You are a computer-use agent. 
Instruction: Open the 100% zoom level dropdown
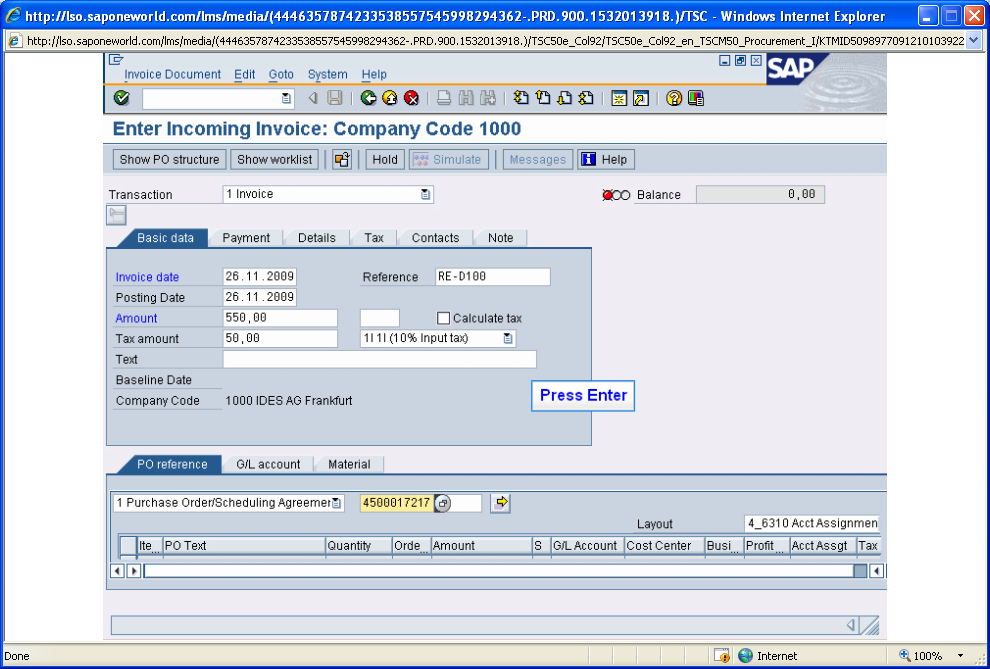click(961, 656)
